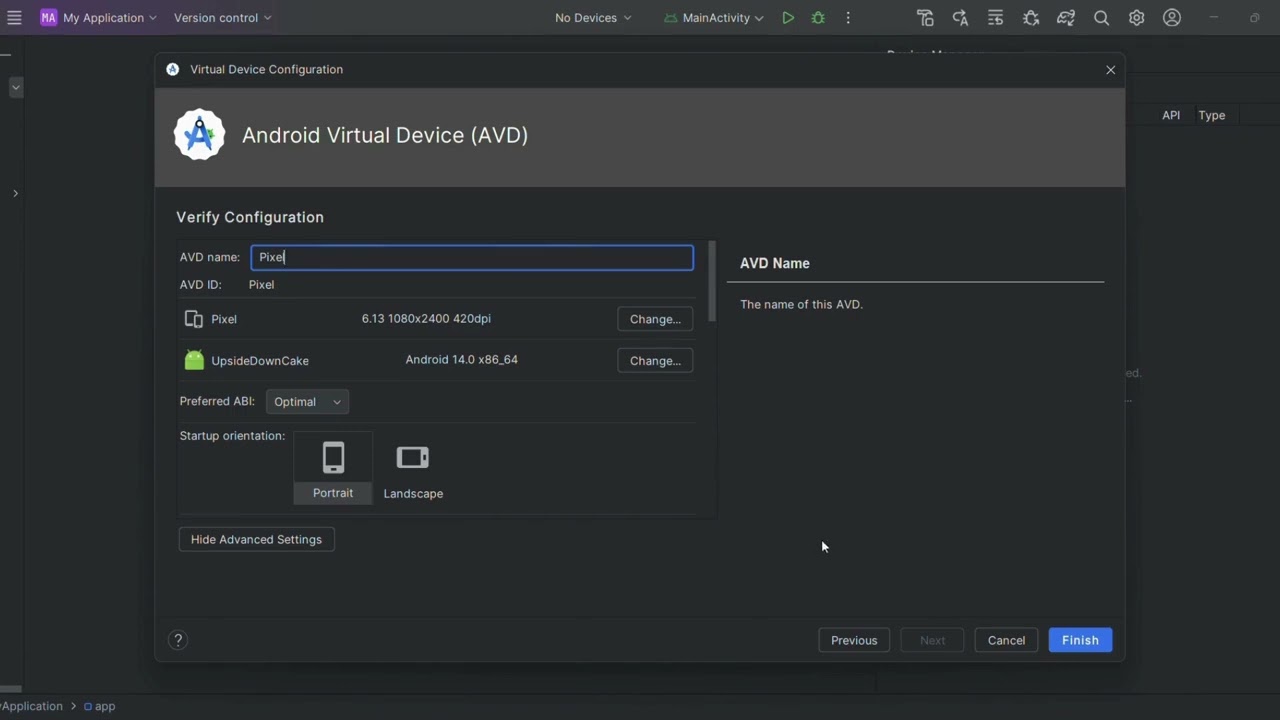Change the UpsideDownCake system image
Image resolution: width=1280 pixels, height=720 pixels.
[655, 361]
